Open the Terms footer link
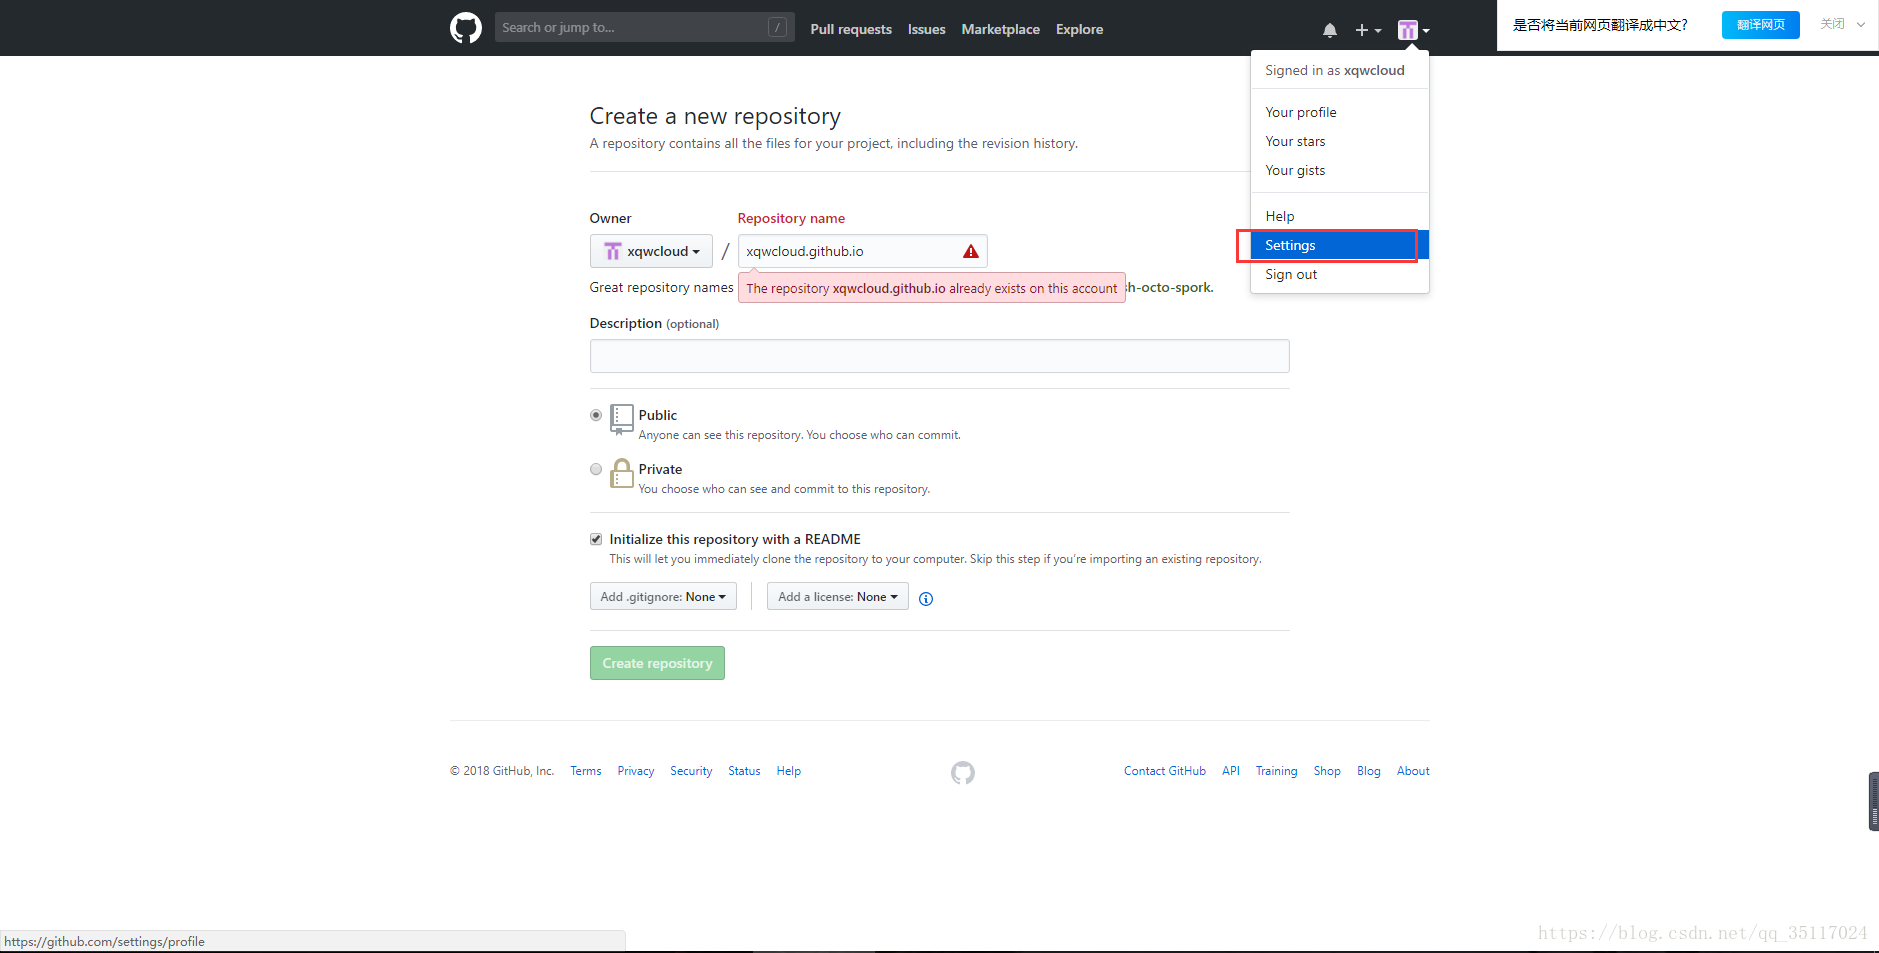The height and width of the screenshot is (953, 1879). [x=586, y=771]
